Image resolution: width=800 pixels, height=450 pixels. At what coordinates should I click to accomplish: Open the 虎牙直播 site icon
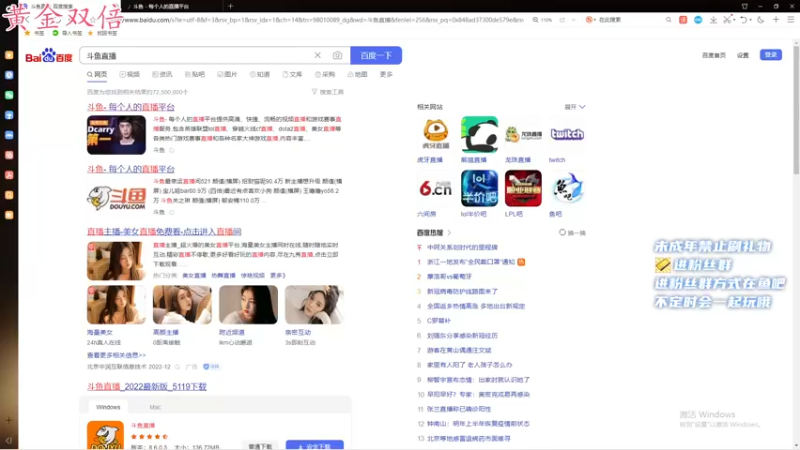(435, 134)
